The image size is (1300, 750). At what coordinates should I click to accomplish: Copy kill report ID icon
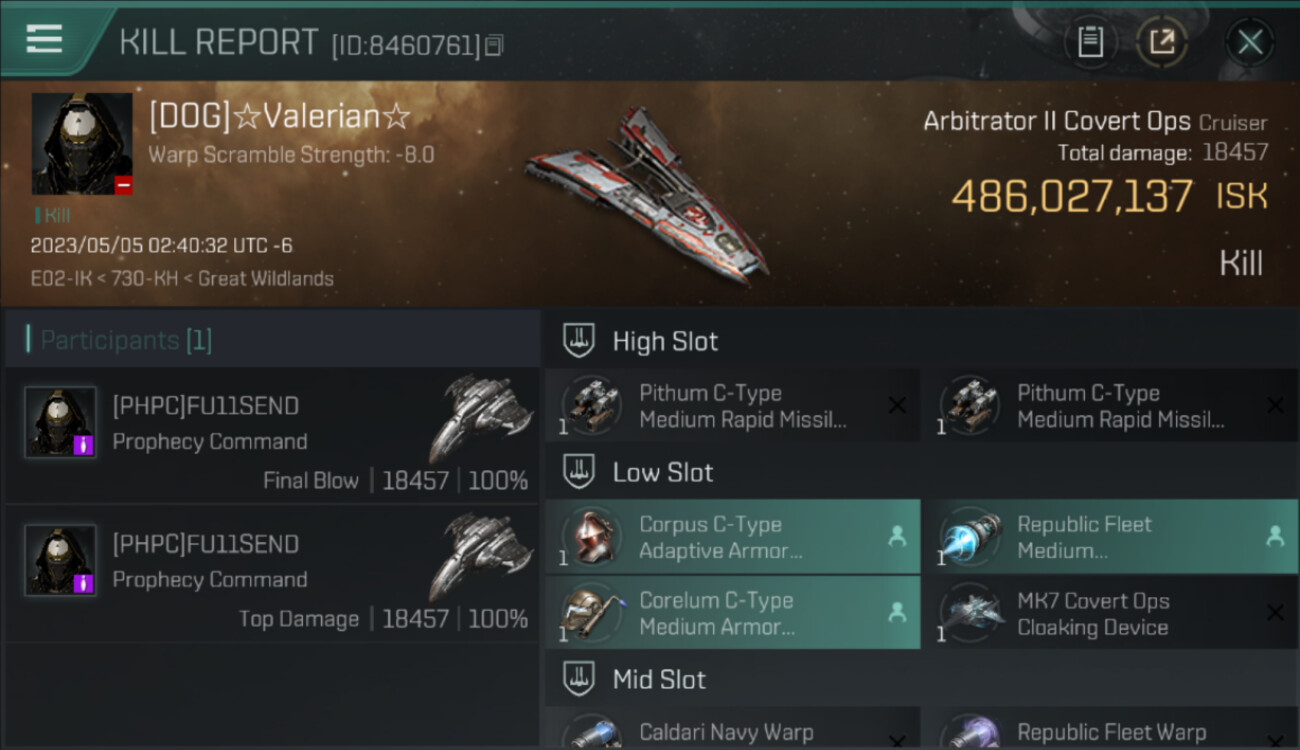point(494,45)
